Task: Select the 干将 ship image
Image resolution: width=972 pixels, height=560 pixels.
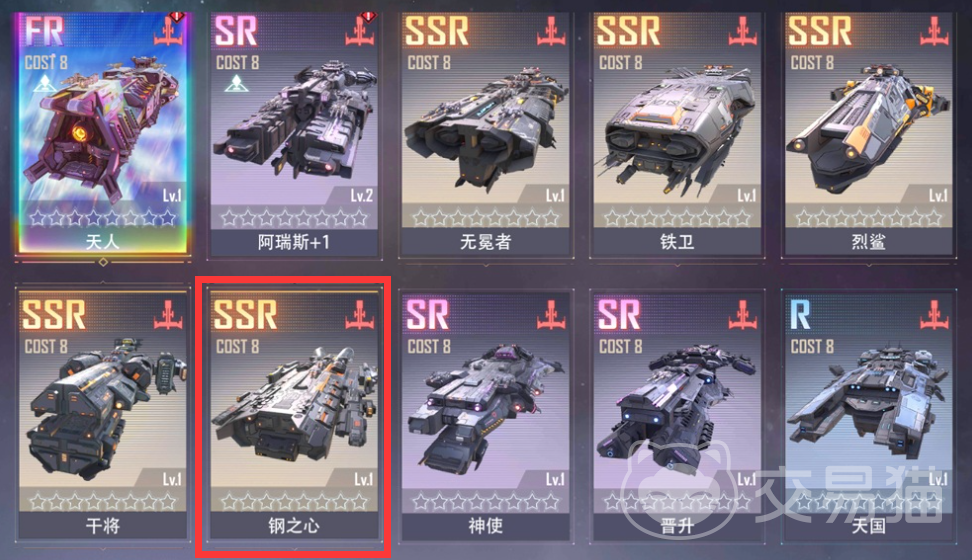Action: click(x=103, y=406)
